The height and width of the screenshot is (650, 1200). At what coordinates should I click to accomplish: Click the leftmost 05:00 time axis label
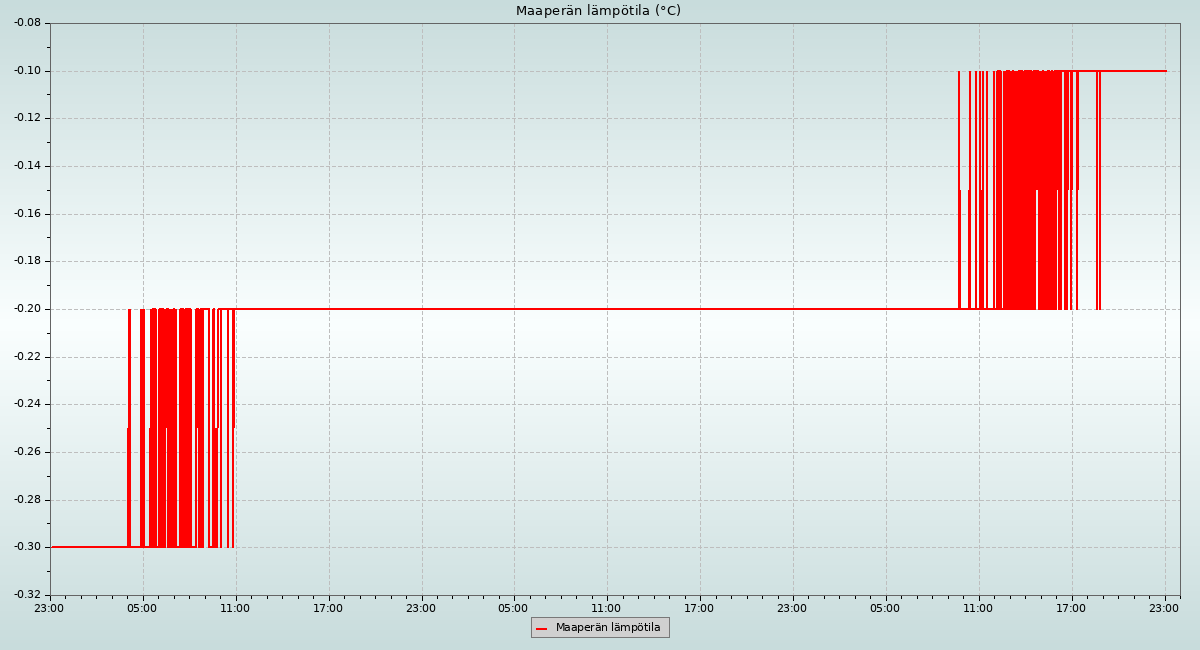pos(142,608)
